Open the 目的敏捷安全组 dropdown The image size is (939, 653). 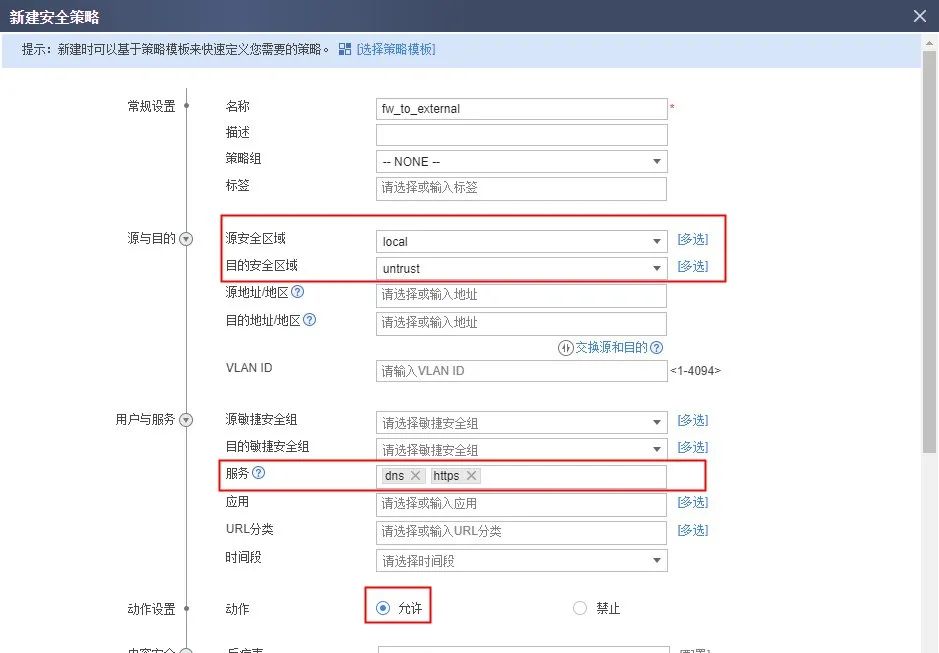click(x=522, y=450)
